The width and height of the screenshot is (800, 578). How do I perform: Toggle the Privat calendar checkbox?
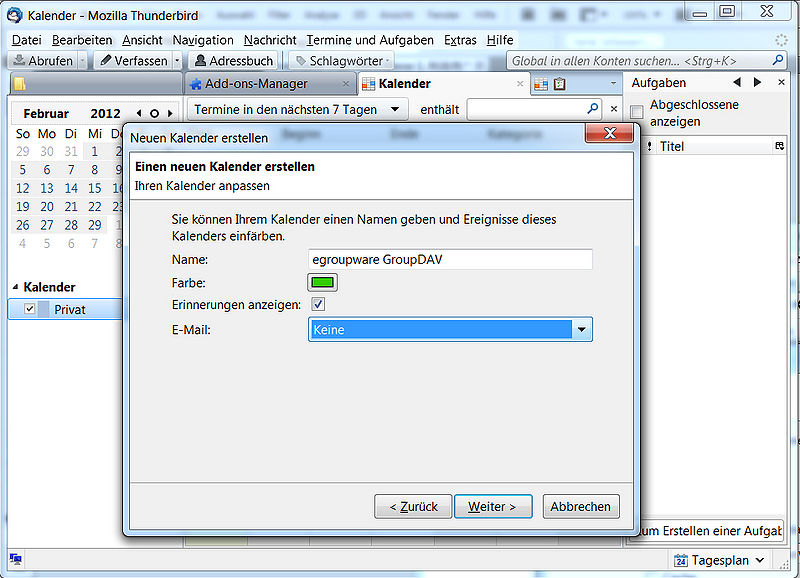pos(29,310)
